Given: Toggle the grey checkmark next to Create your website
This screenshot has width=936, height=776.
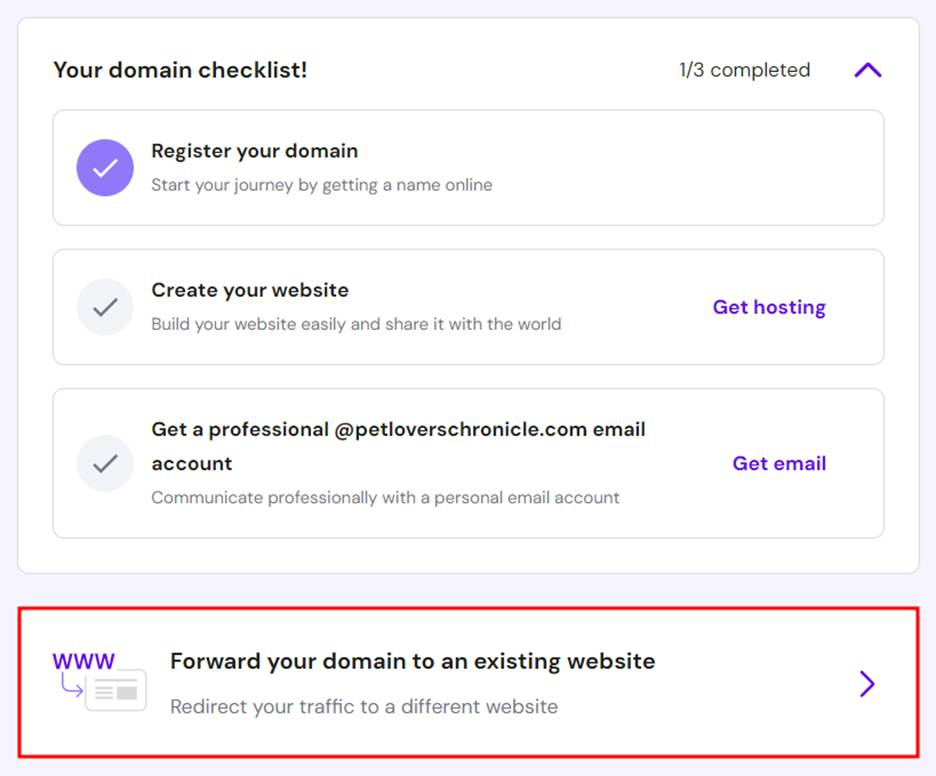Looking at the screenshot, I should 105,307.
